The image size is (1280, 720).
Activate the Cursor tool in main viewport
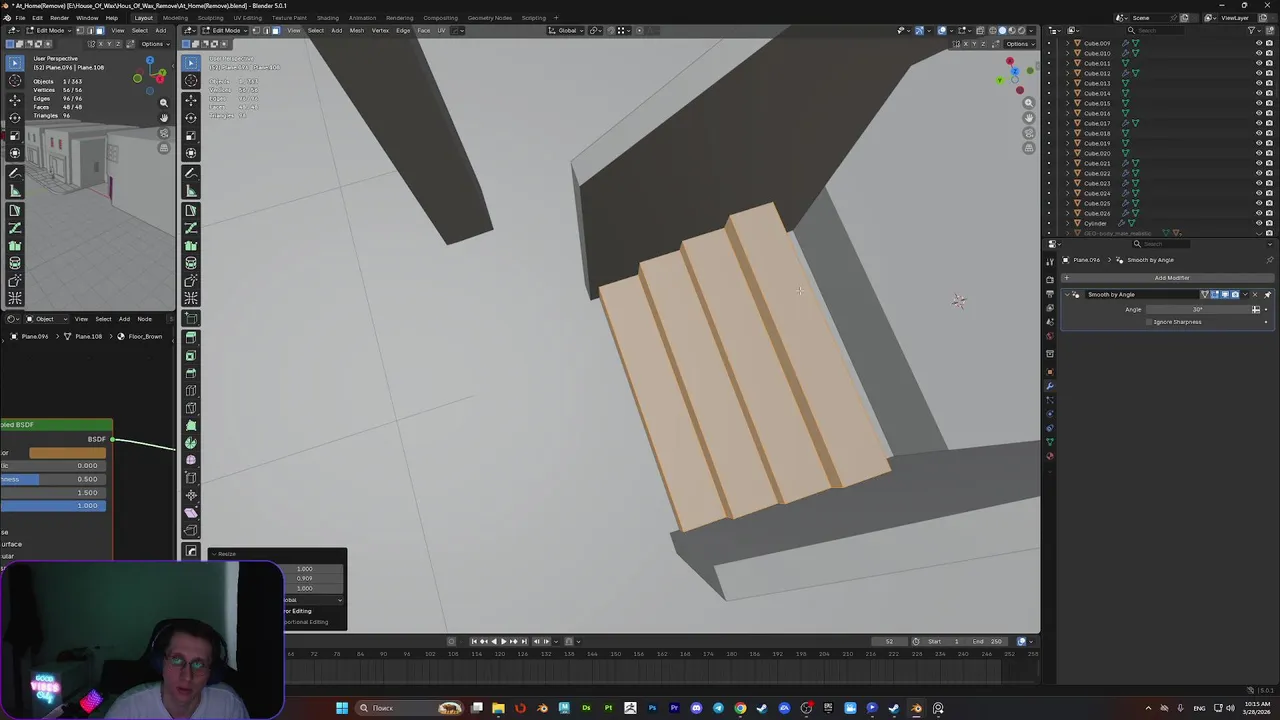[191, 81]
